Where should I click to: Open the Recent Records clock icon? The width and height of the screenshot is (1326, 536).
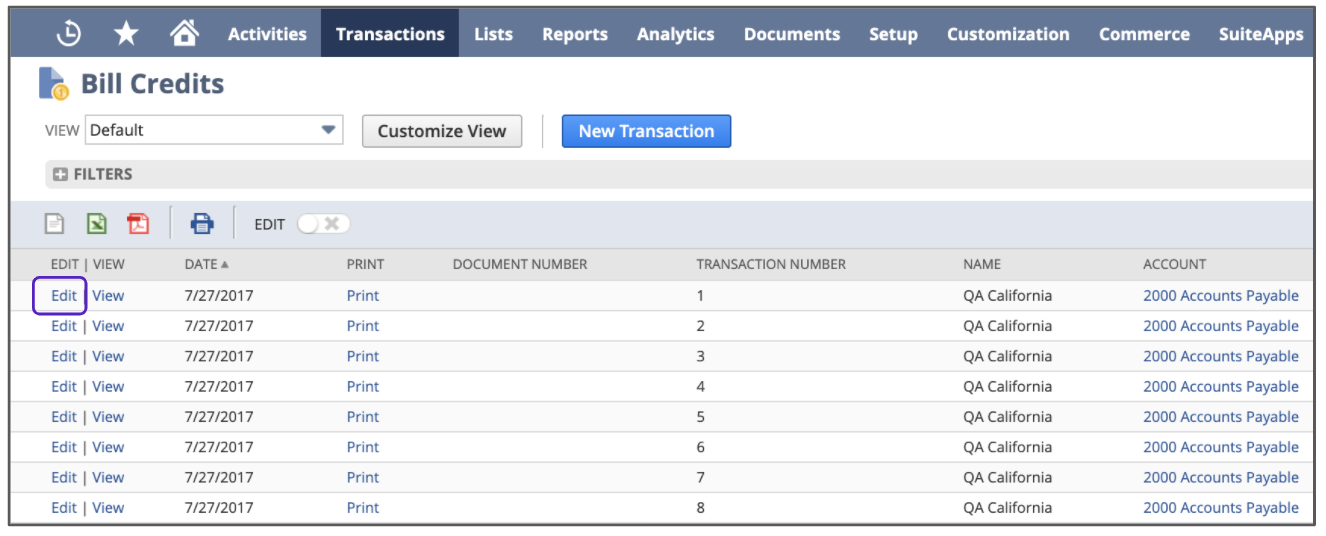tap(68, 34)
